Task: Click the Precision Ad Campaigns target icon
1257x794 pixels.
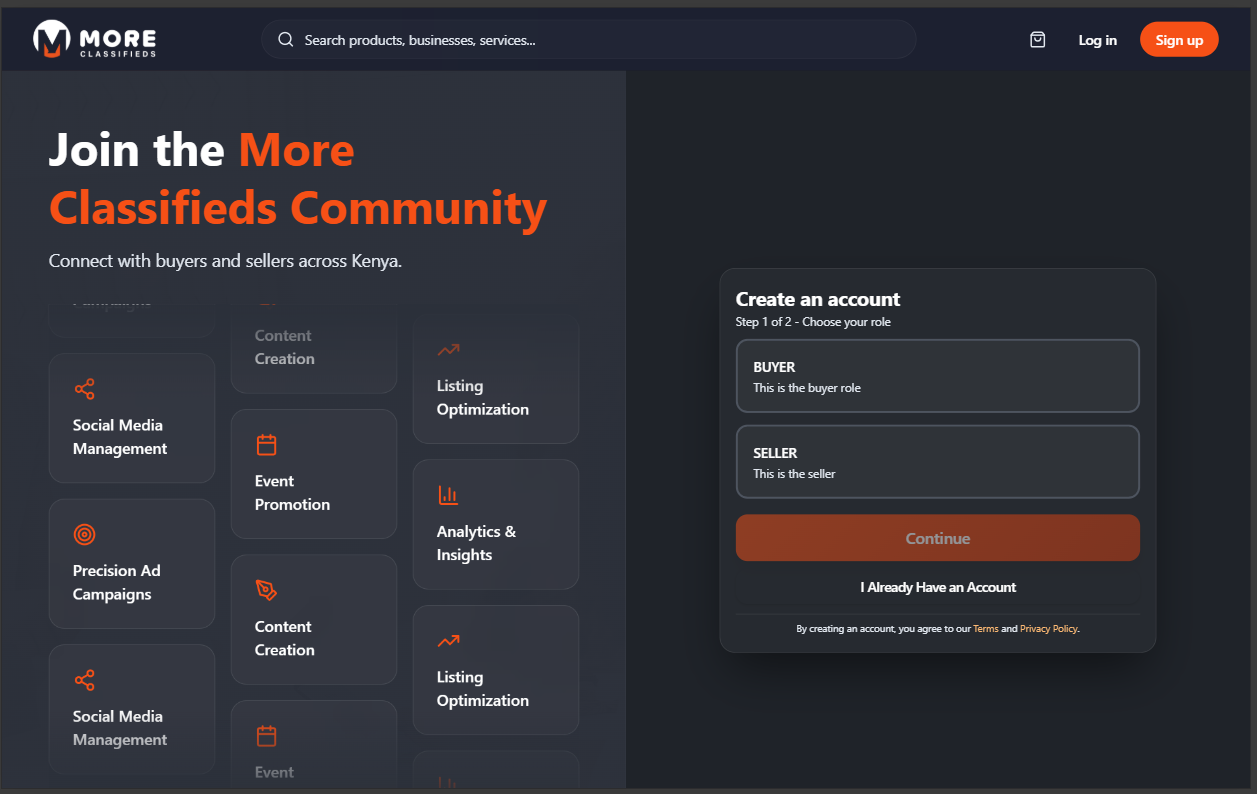Action: pyautogui.click(x=84, y=534)
